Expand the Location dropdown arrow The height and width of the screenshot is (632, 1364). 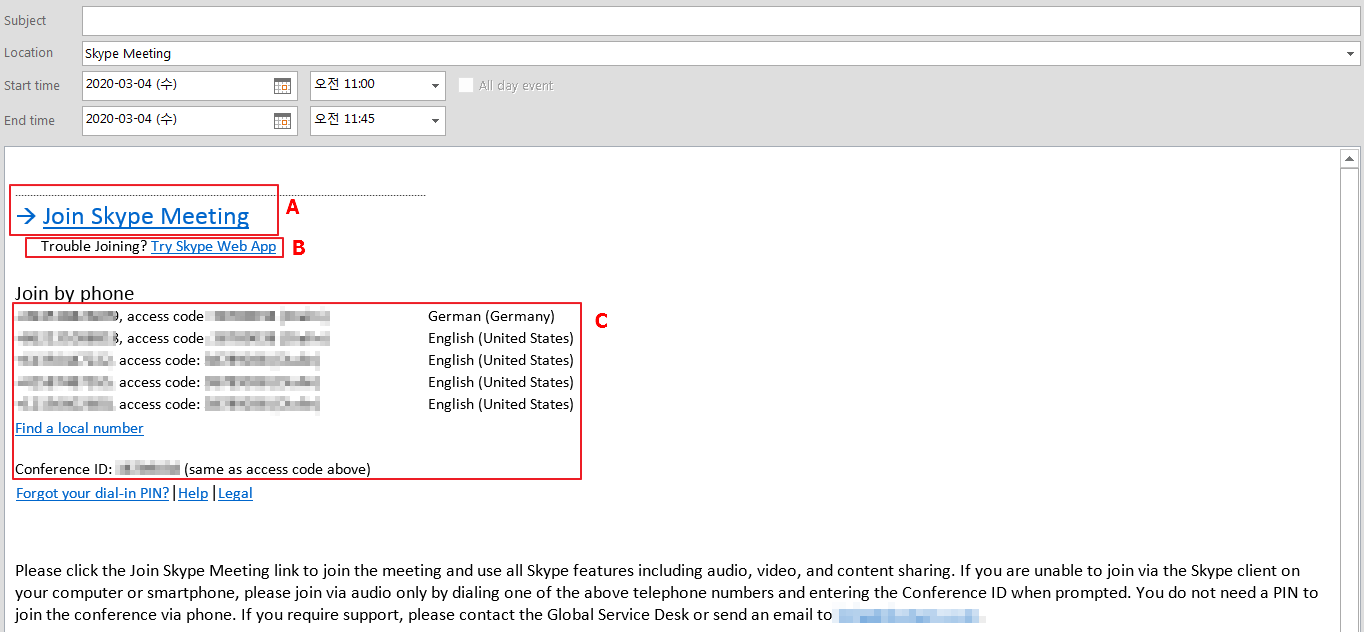1351,54
